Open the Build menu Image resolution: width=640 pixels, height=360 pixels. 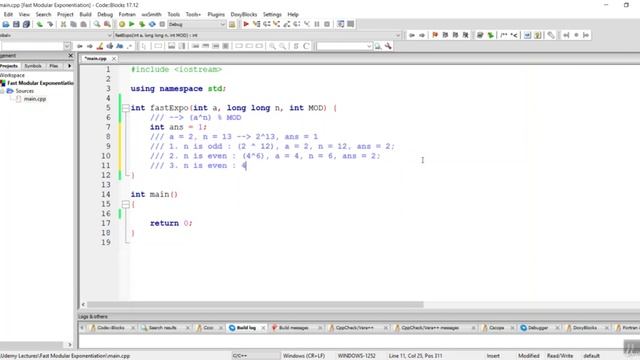85,14
